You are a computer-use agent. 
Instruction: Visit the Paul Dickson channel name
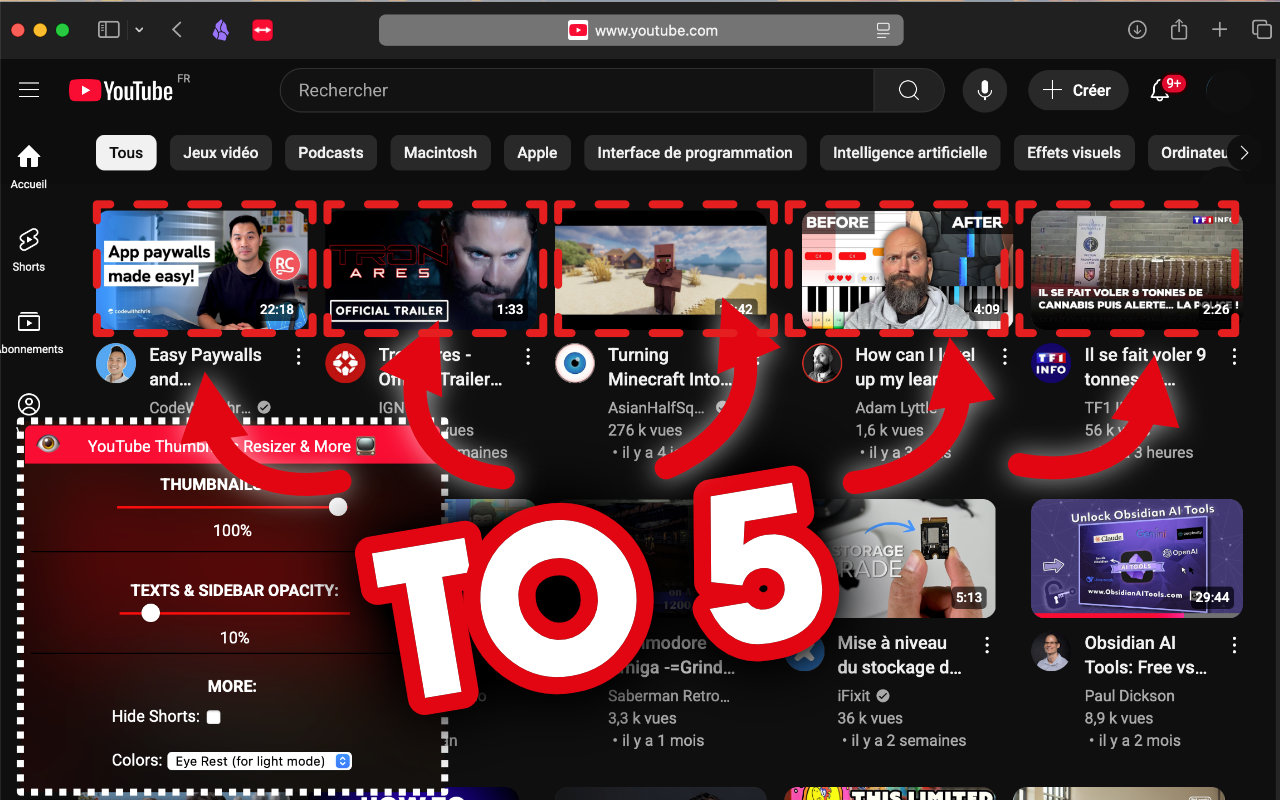pos(1130,696)
